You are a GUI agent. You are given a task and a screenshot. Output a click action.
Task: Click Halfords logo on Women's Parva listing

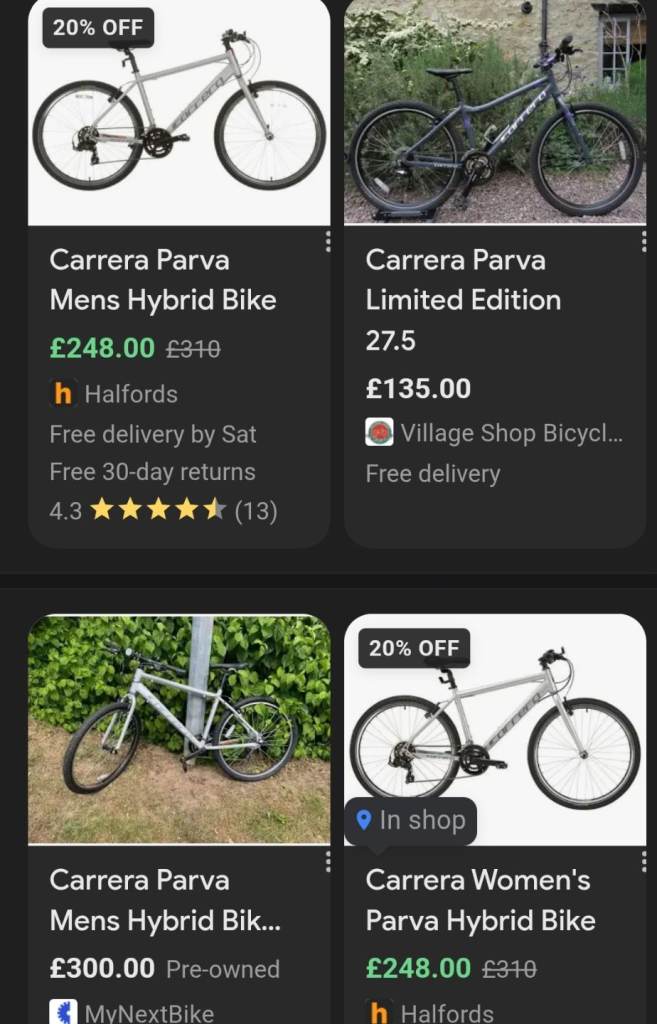point(379,1012)
